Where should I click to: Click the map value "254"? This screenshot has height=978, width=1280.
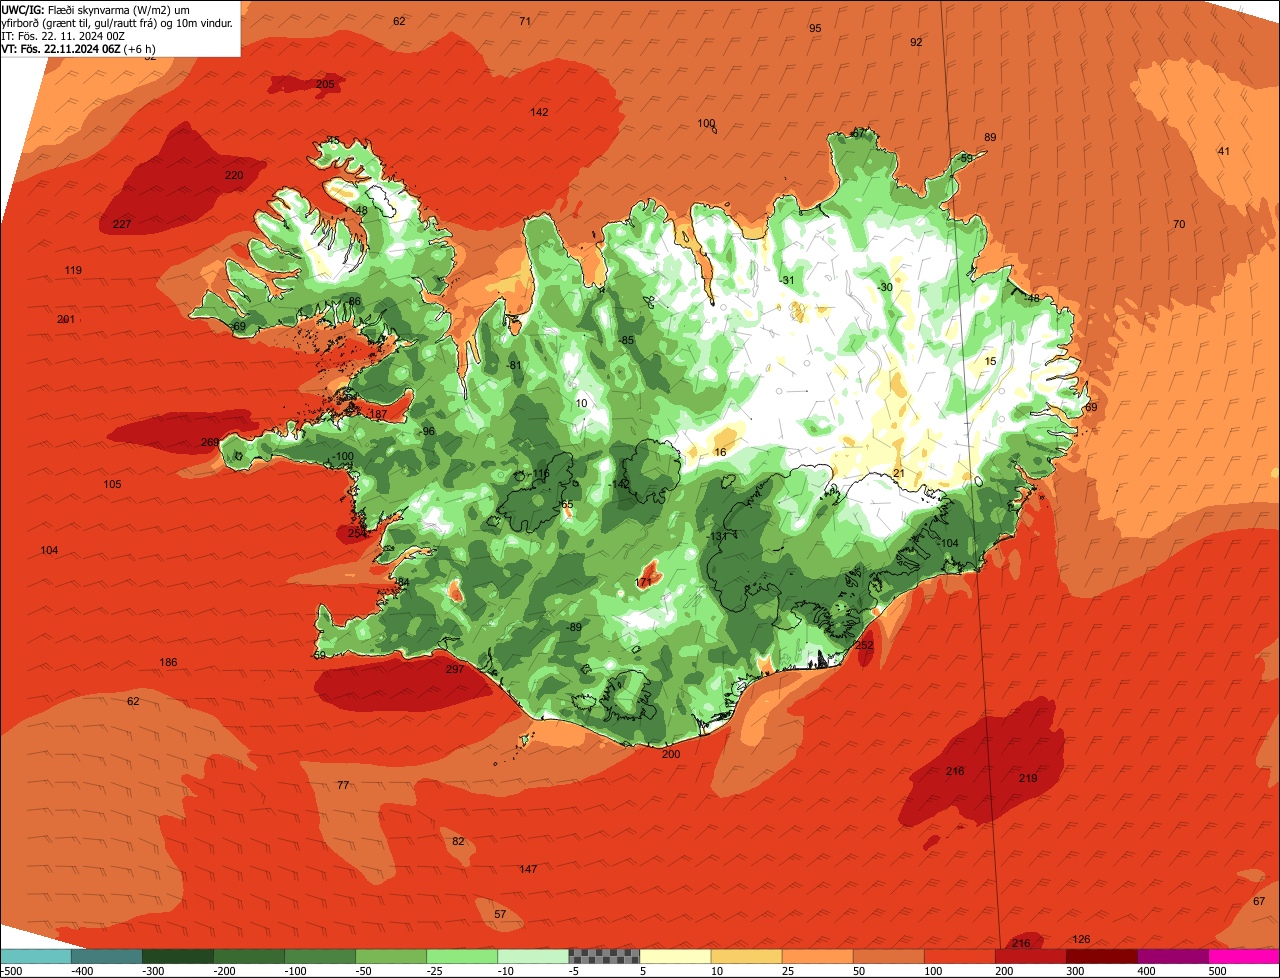(x=357, y=533)
